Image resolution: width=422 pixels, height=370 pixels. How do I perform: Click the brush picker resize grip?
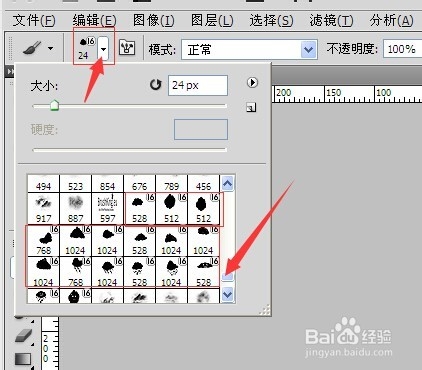click(x=265, y=310)
